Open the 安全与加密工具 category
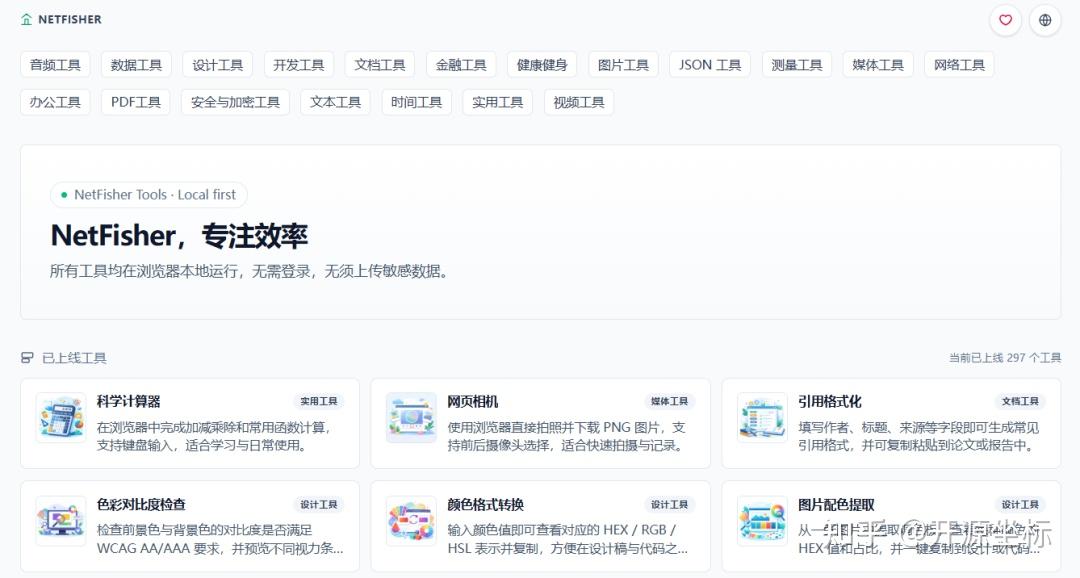The image size is (1080, 578). tap(236, 102)
